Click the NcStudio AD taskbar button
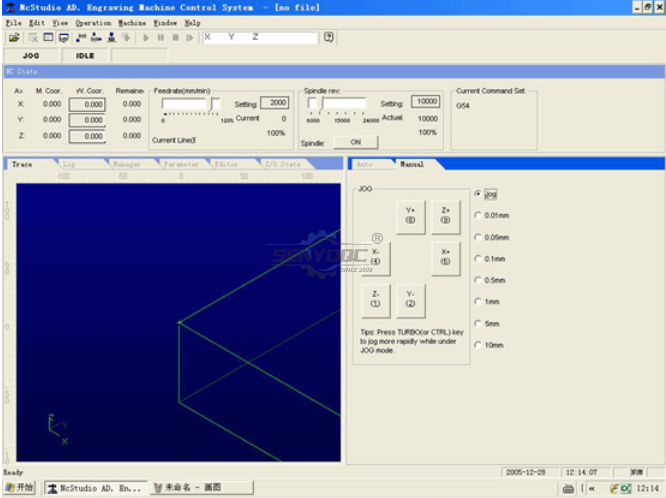Viewport: 666px width, 498px height. 96,488
